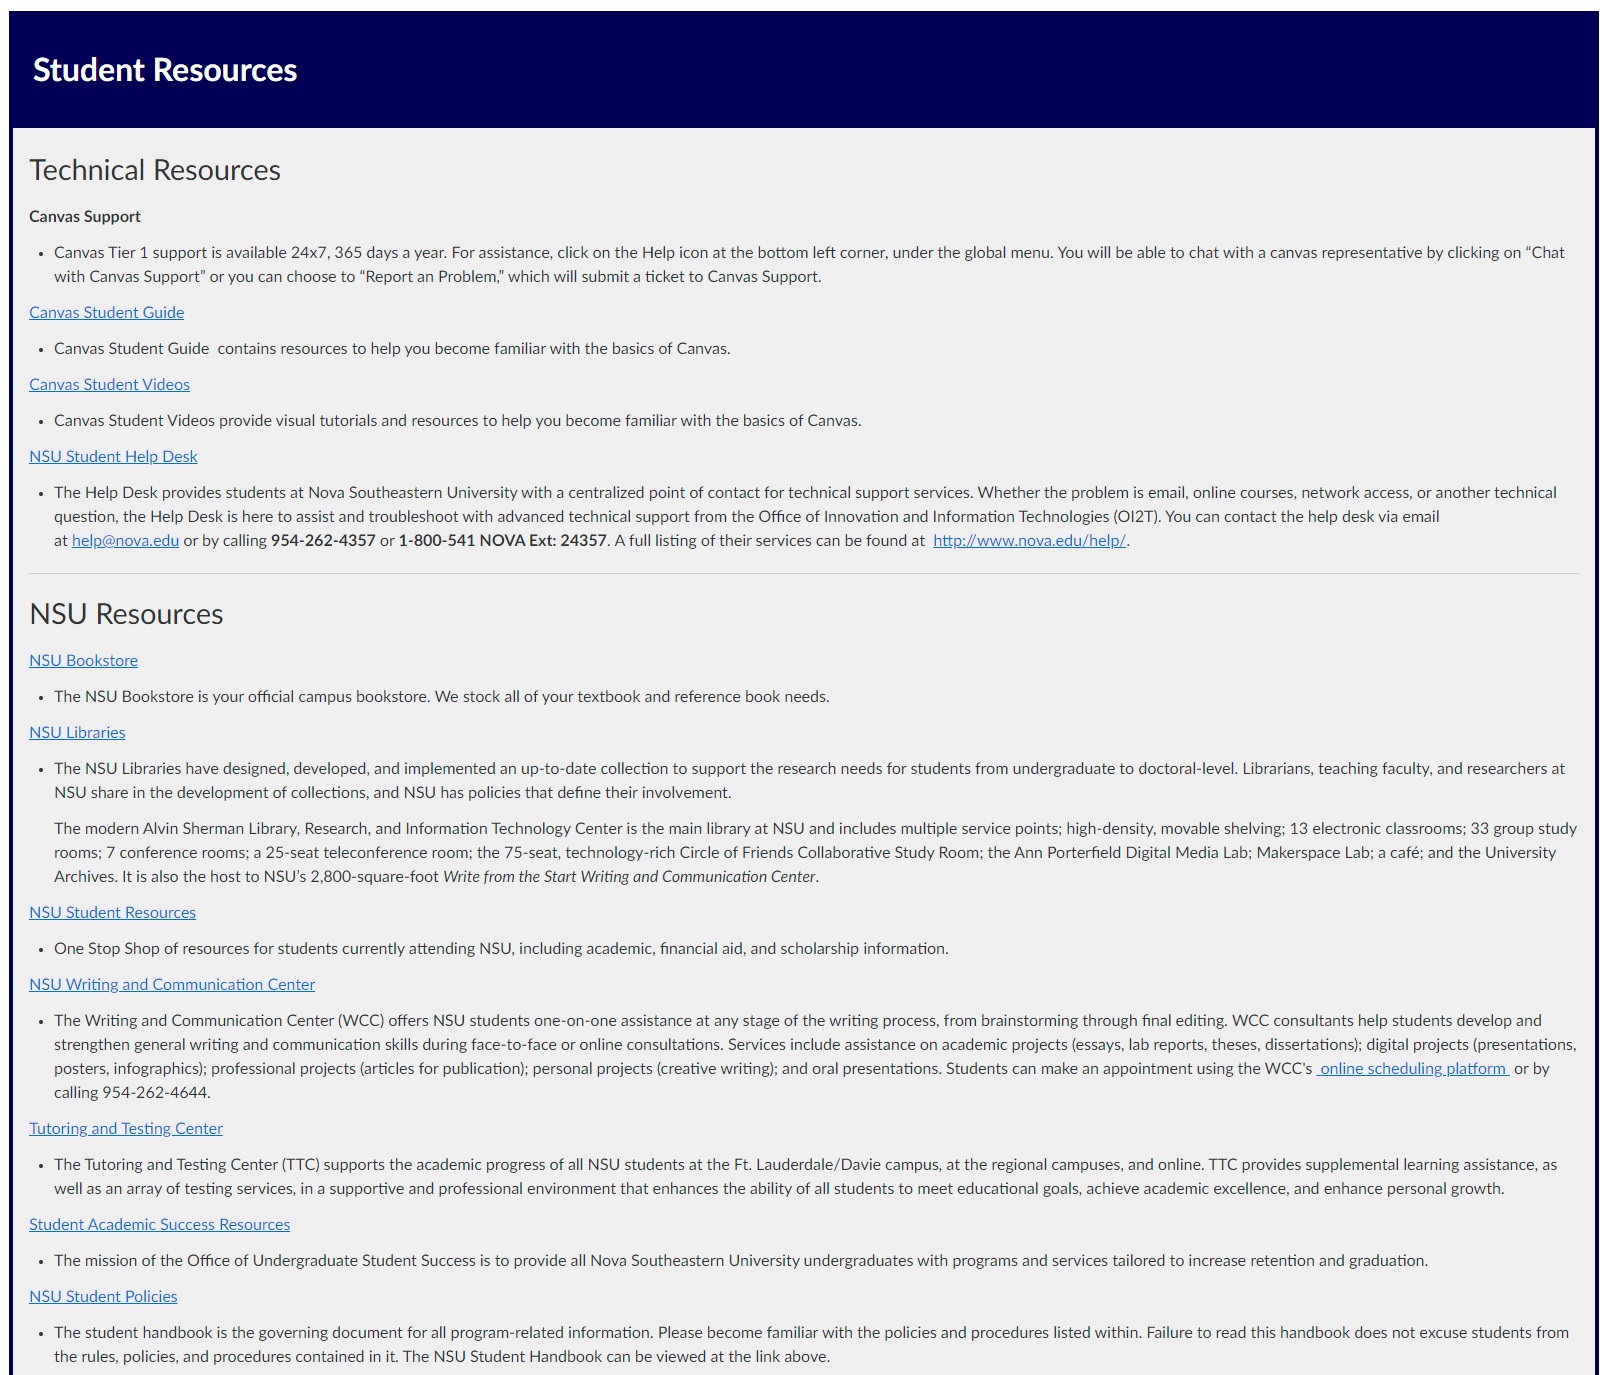1609x1375 pixels.
Task: Visit the Tutoring and Testing Center link
Action: 126,1128
